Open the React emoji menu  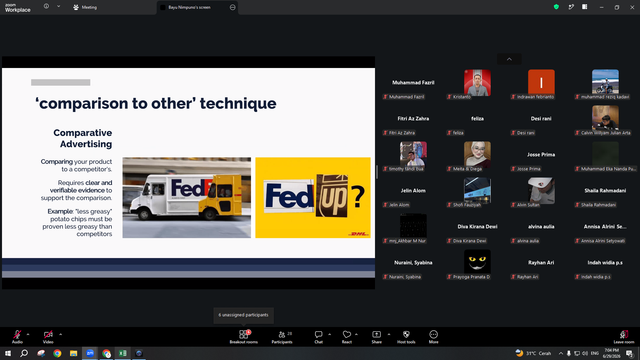click(347, 337)
